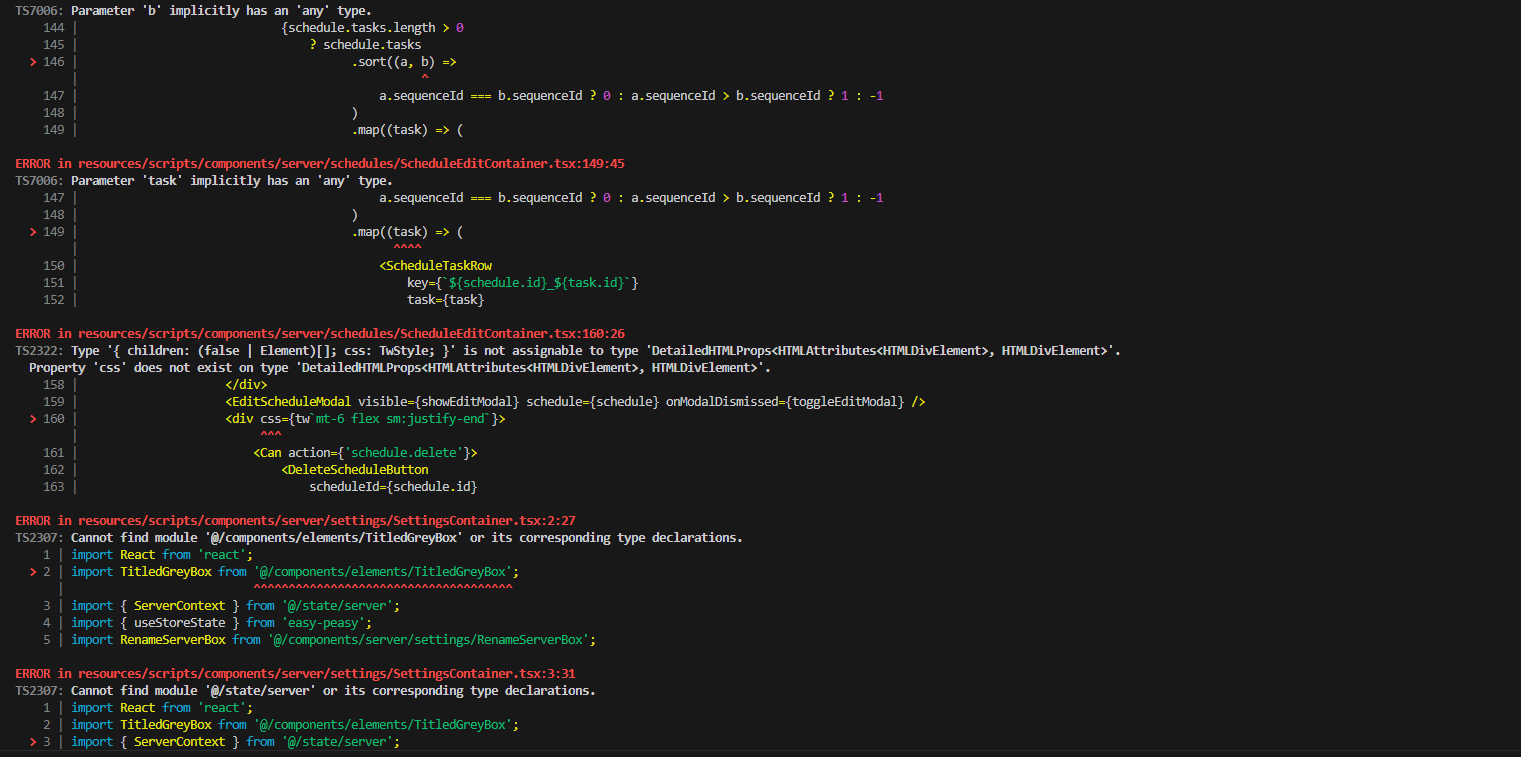The height and width of the screenshot is (757, 1521).
Task: Click code line 159 "<EditScheduleModal visible=..."
Action: 575,402
